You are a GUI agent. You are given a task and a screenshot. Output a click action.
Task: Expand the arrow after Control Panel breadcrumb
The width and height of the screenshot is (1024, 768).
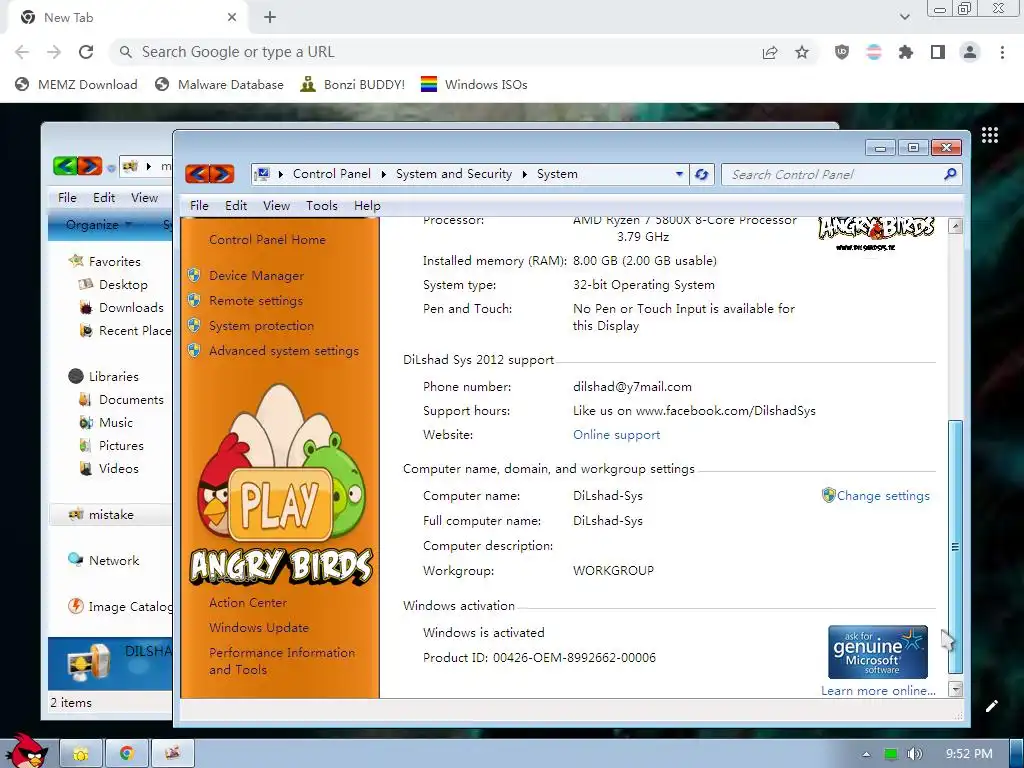point(383,174)
